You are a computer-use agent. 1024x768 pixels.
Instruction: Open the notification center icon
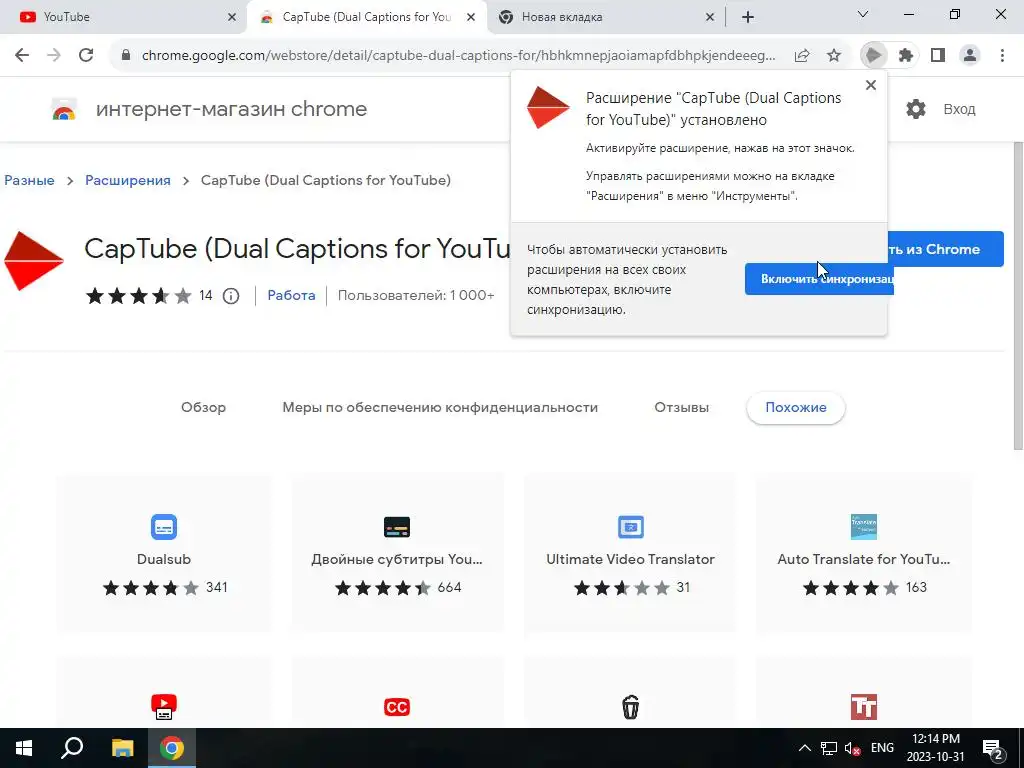click(x=993, y=748)
